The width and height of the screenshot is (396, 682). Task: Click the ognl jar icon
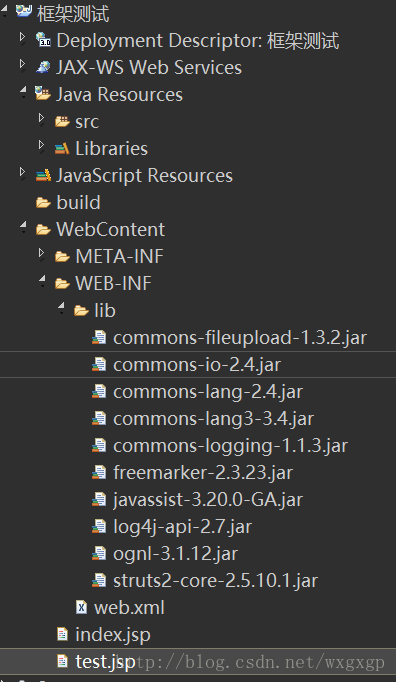pyautogui.click(x=99, y=553)
